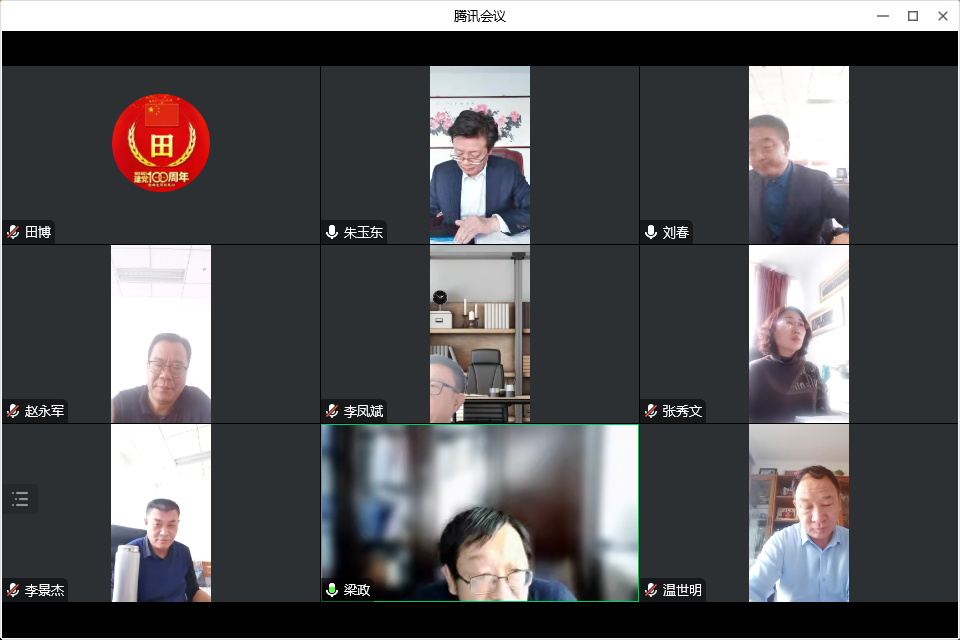Click the muted microphone icon beside 田博
The height and width of the screenshot is (640, 960).
tap(14, 232)
